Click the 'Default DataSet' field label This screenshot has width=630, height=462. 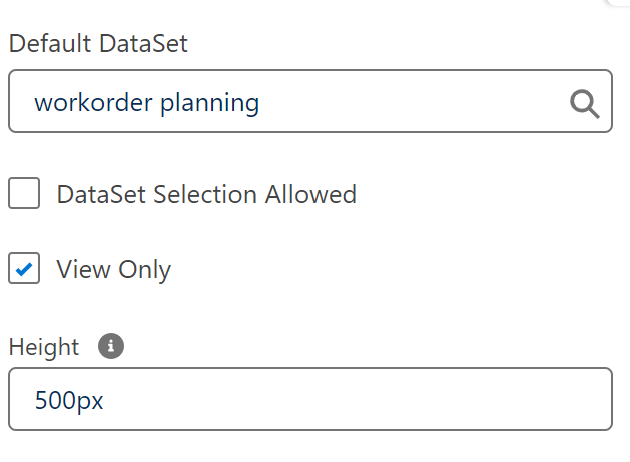tap(97, 44)
